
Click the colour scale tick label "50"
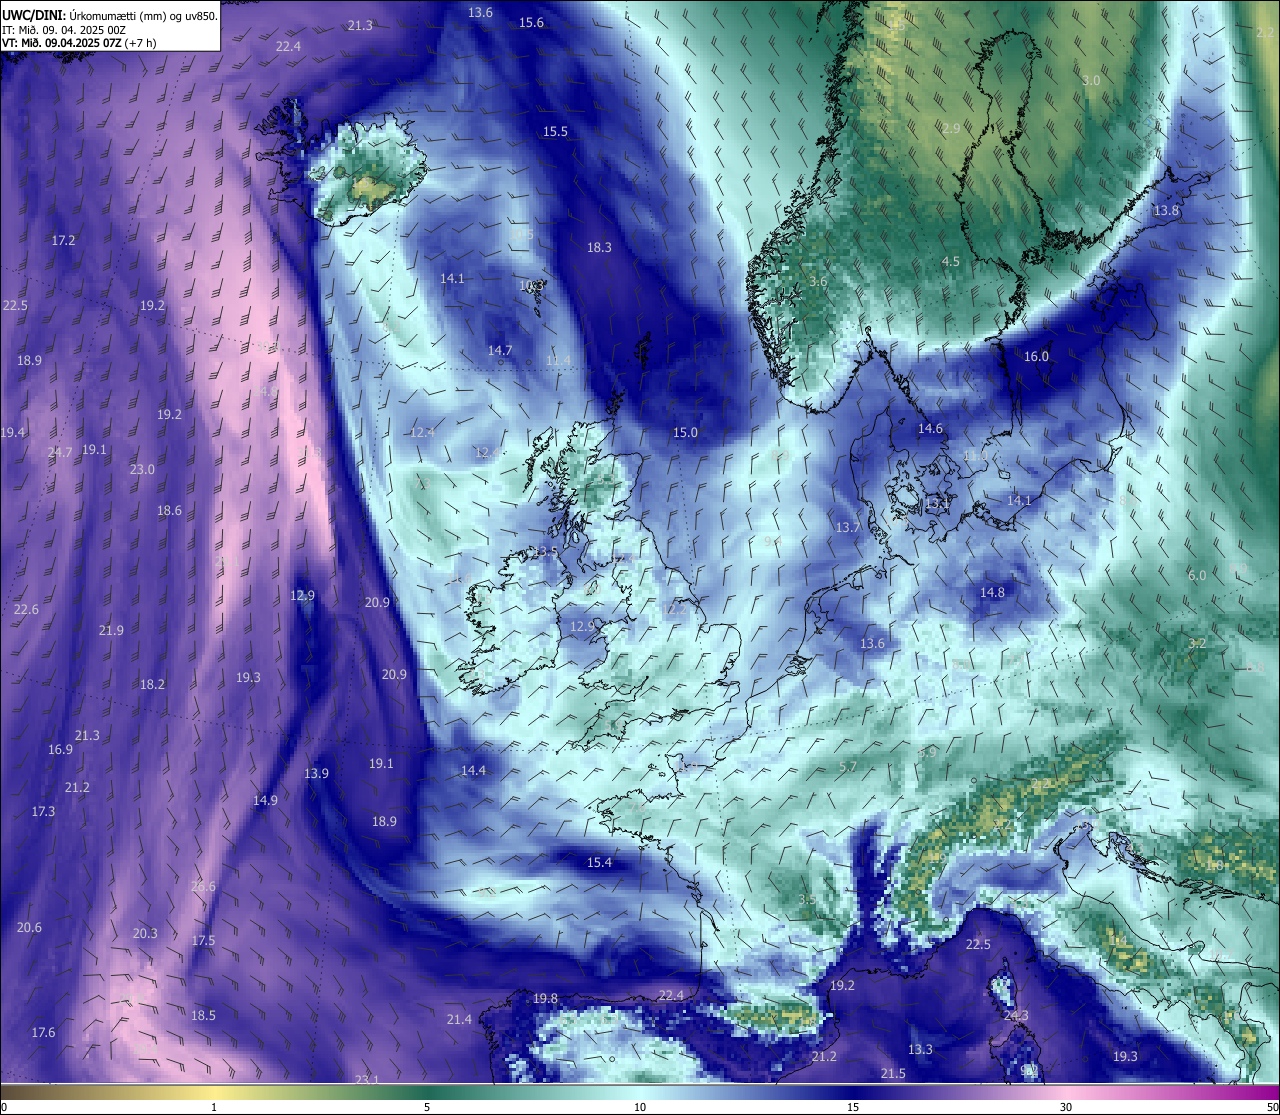(1272, 1107)
